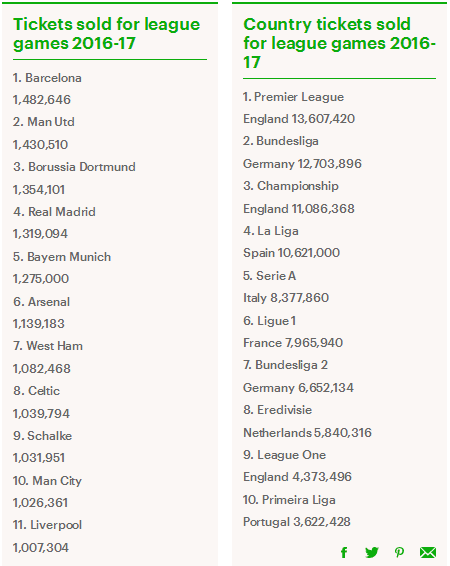Click the '8. Eredivisie' entry
450x566 pixels.
278,410
